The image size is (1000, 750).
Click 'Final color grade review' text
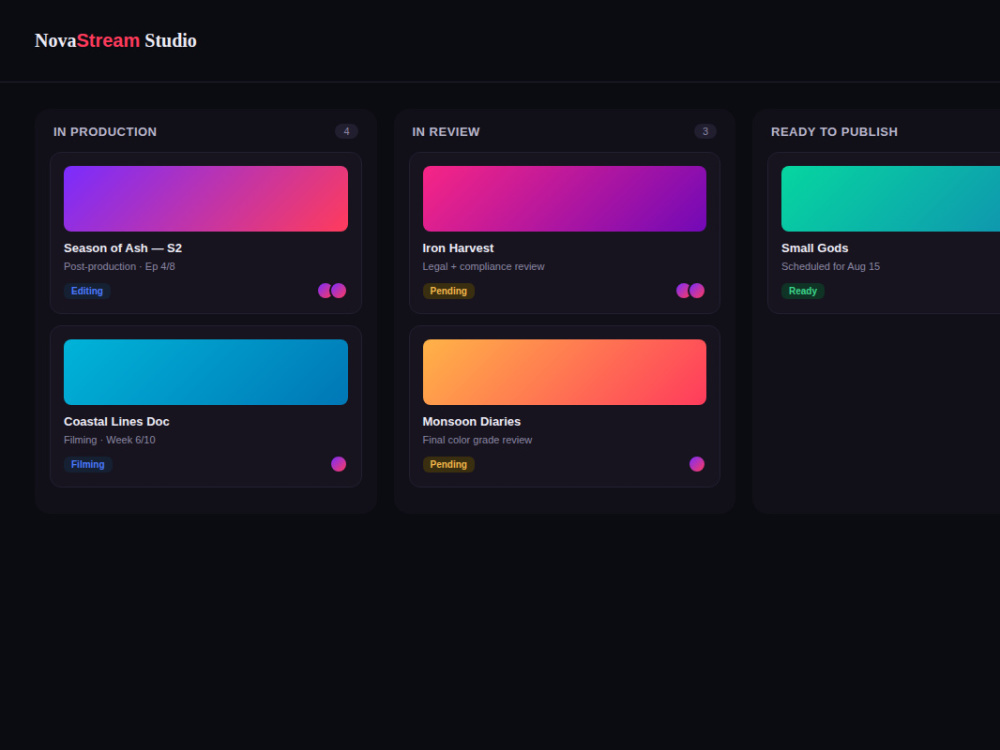click(477, 440)
